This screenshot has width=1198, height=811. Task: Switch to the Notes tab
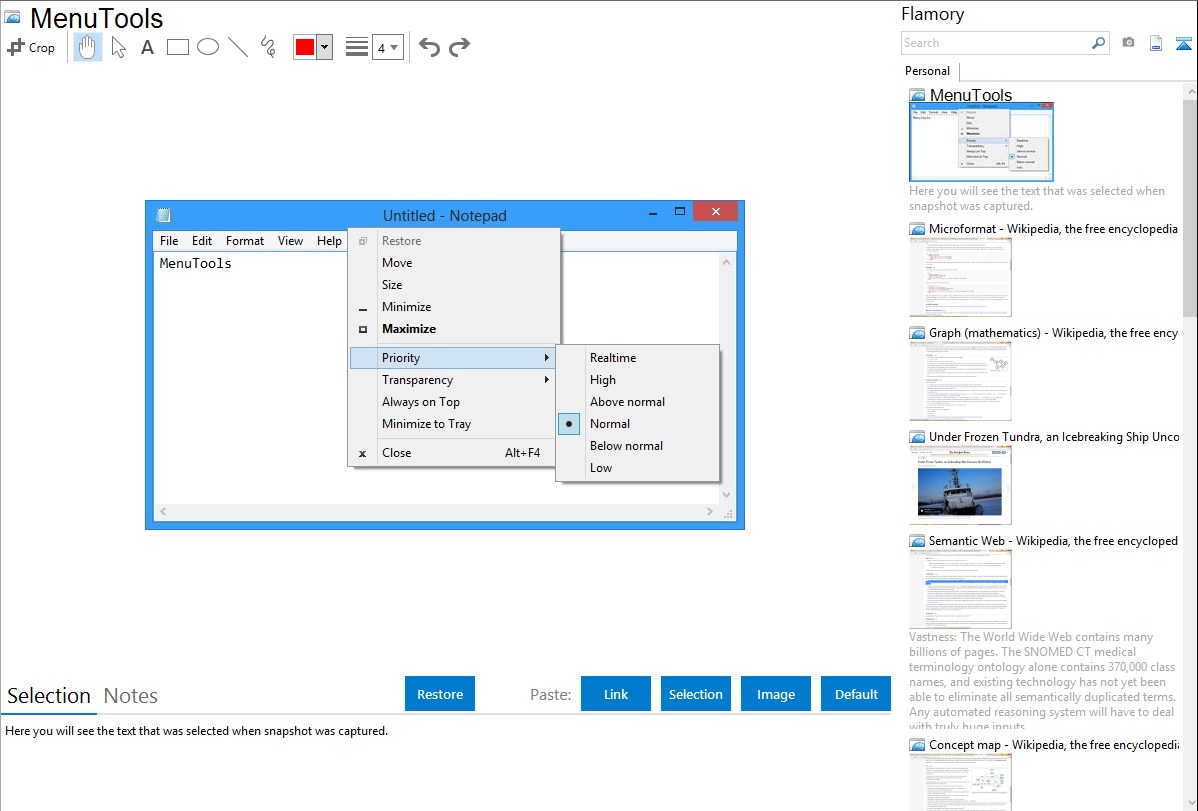[130, 696]
